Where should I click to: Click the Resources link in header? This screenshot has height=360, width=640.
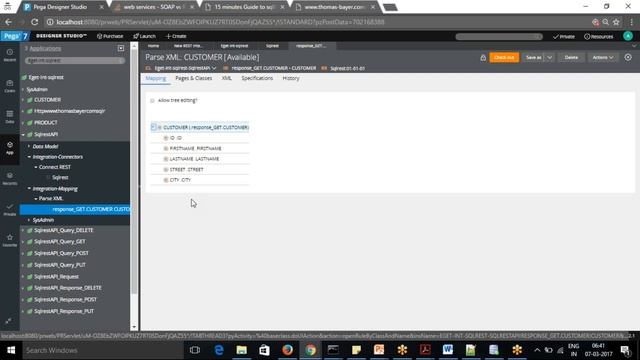[x=598, y=36]
